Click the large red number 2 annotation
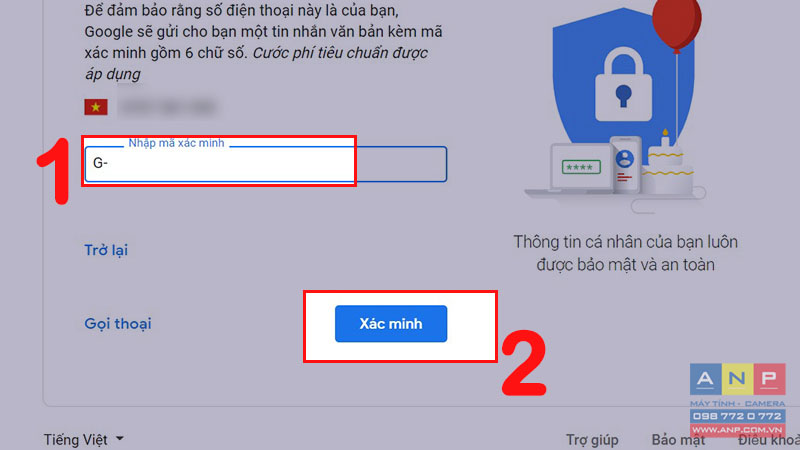This screenshot has height=450, width=800. coord(524,362)
